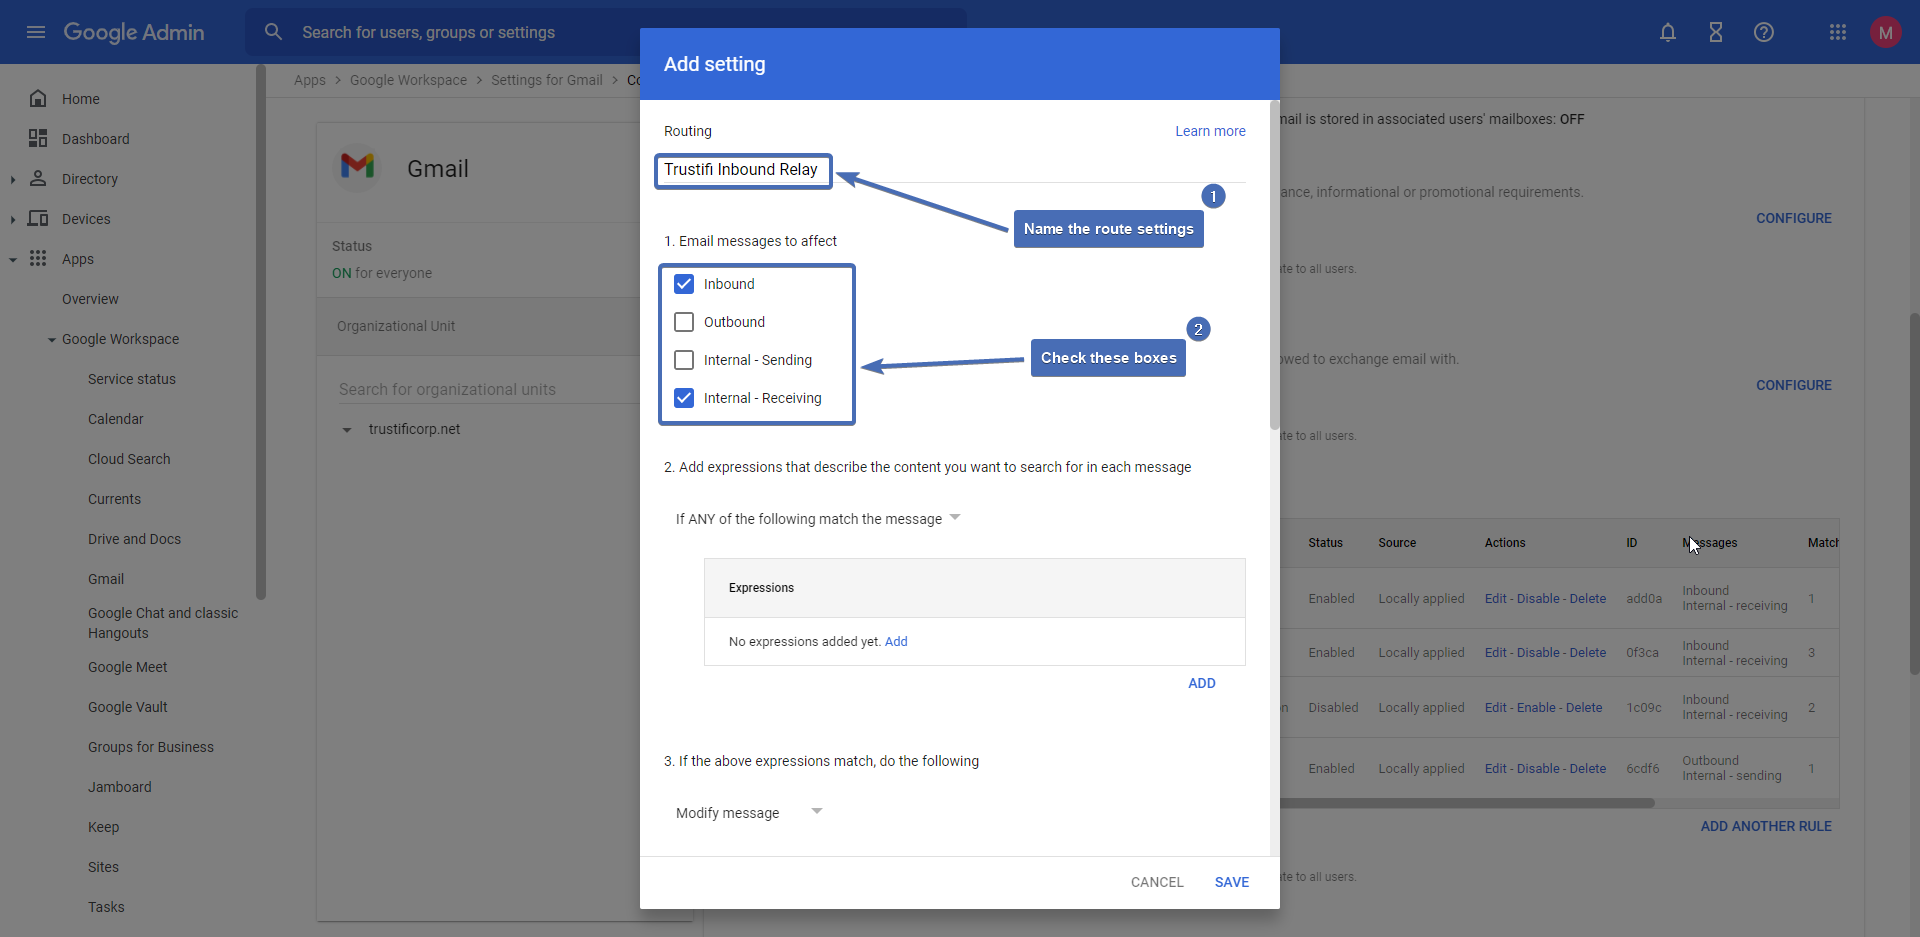Uncheck the Internal - Receiving checkbox
Image resolution: width=1920 pixels, height=937 pixels.
click(x=684, y=398)
